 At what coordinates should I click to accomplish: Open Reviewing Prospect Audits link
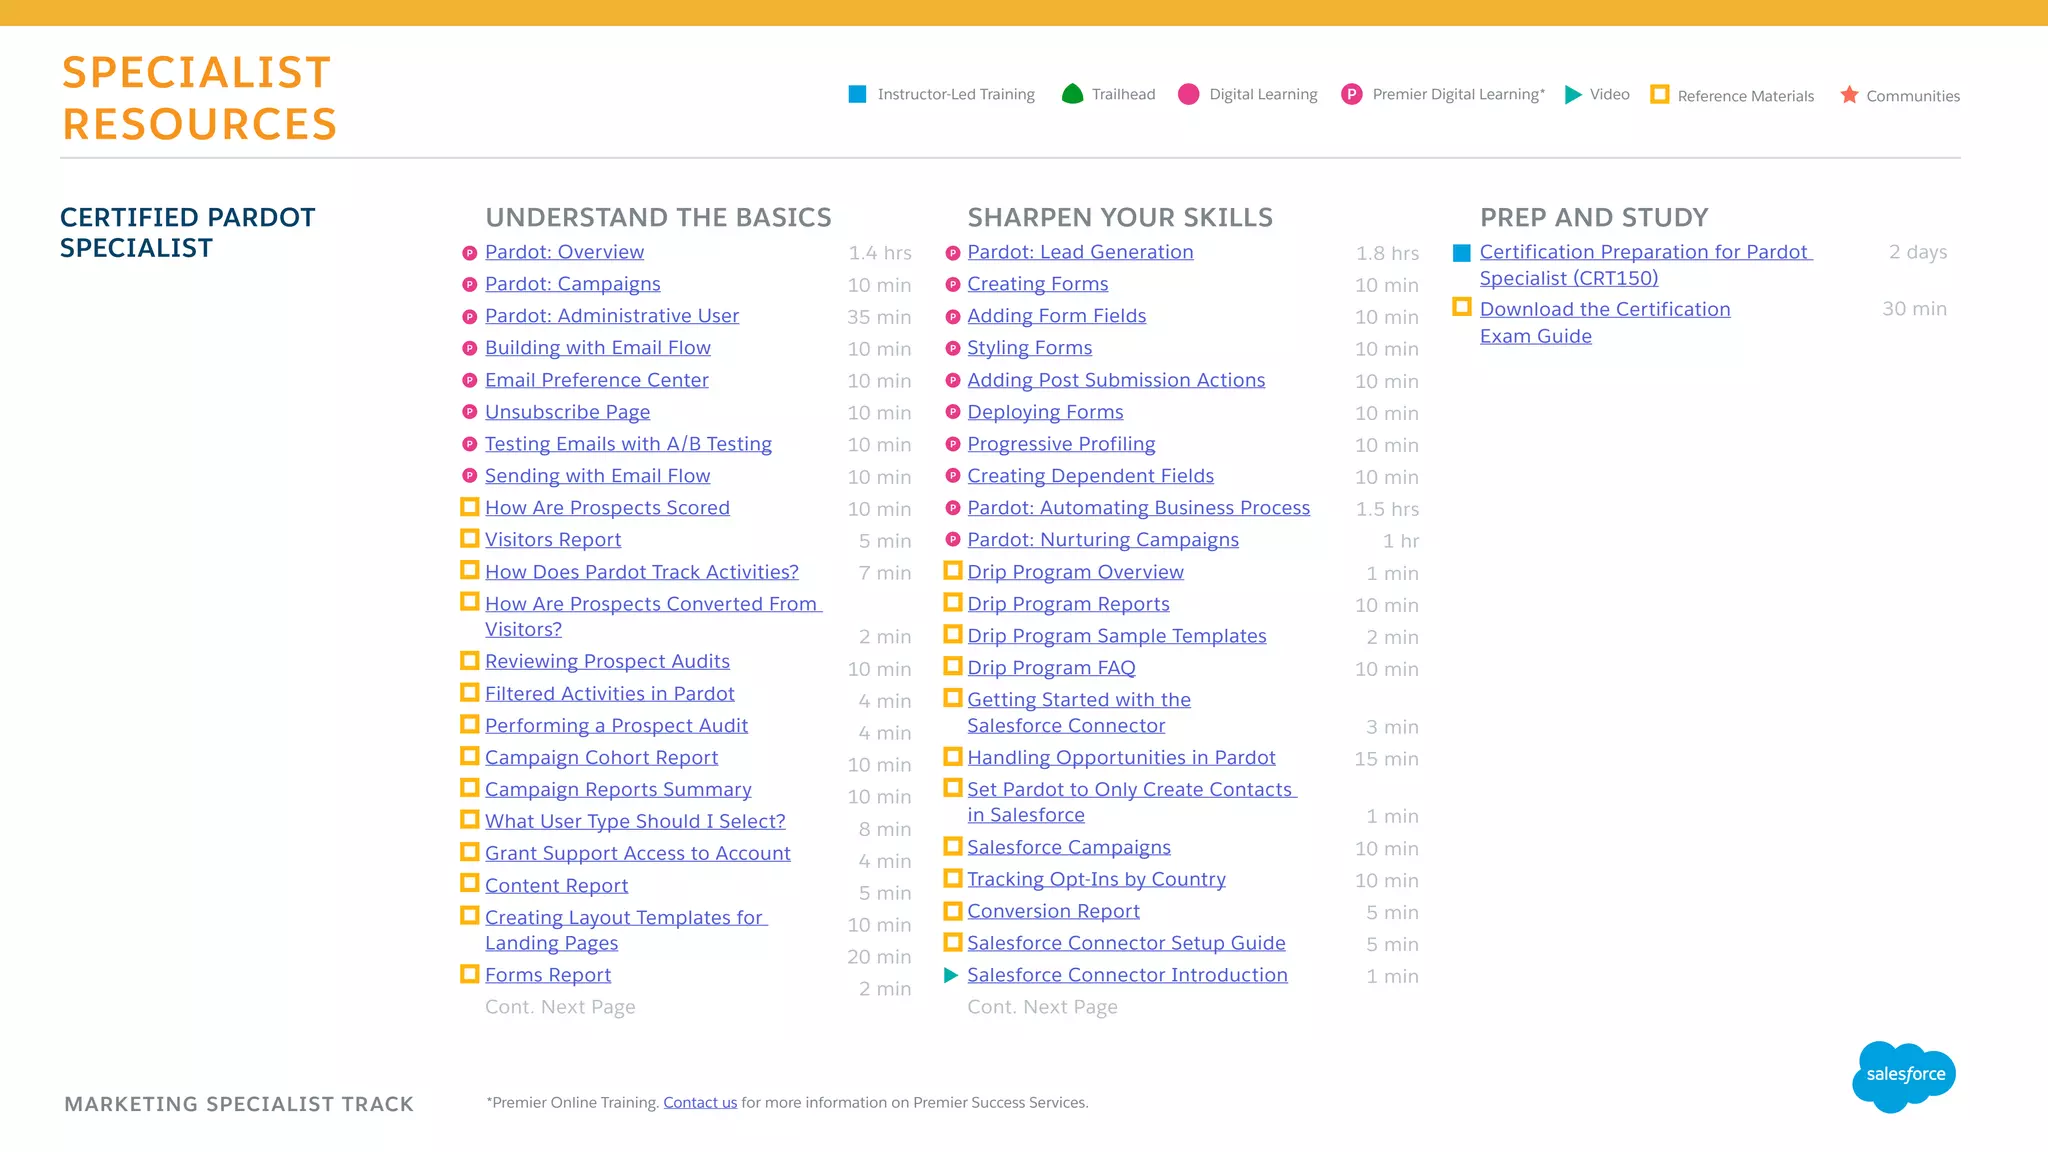click(x=608, y=661)
